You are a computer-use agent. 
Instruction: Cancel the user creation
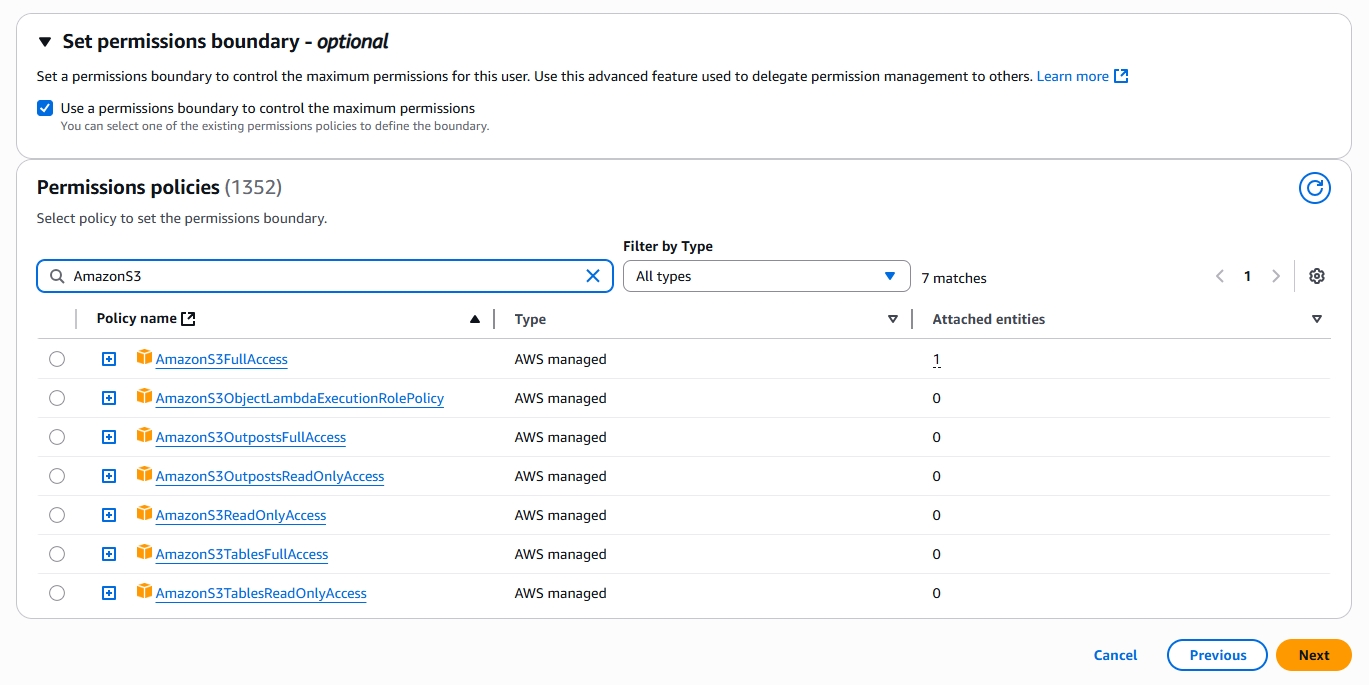click(x=1115, y=655)
